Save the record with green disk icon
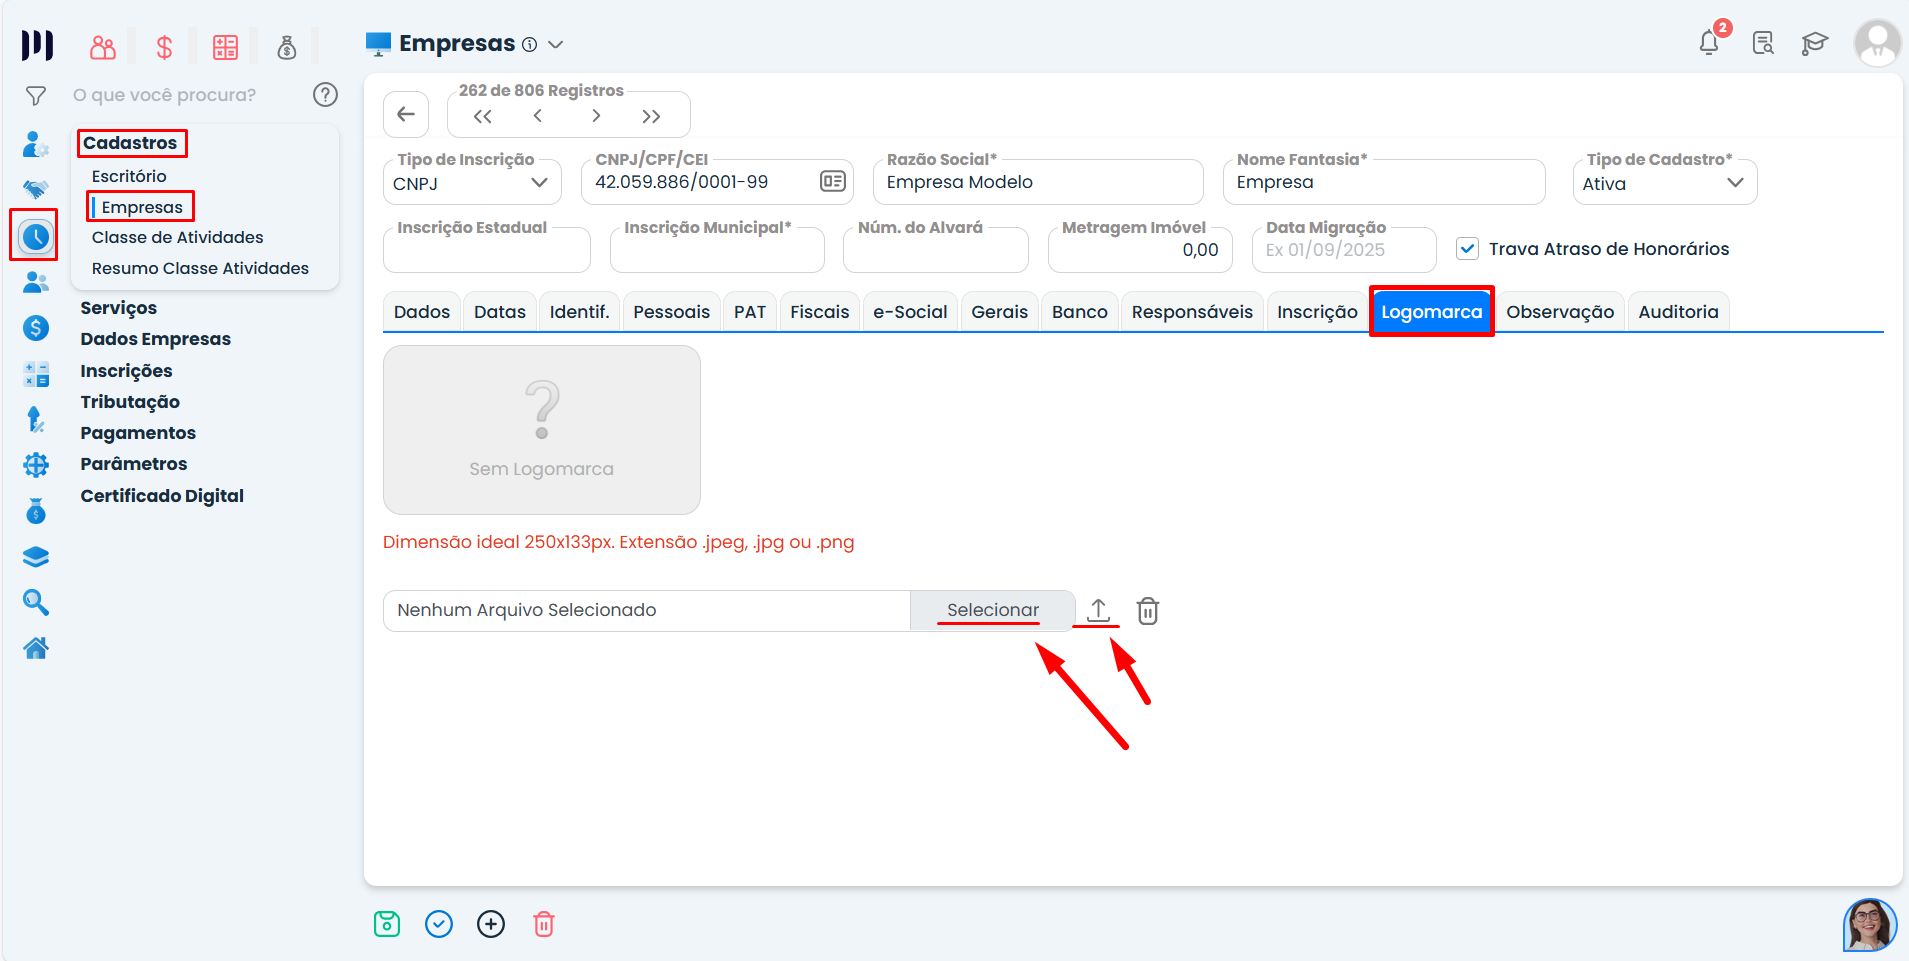 click(x=387, y=924)
